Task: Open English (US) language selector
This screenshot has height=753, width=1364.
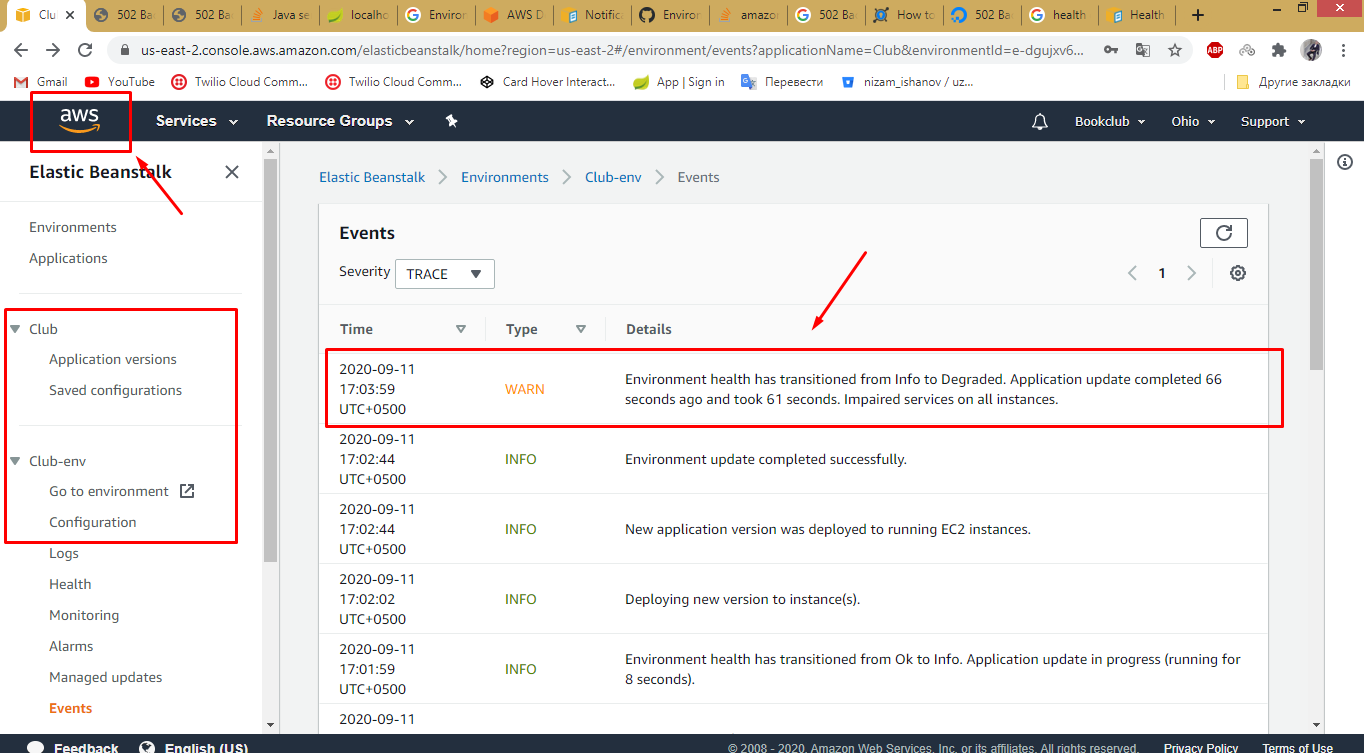Action: coord(194,746)
